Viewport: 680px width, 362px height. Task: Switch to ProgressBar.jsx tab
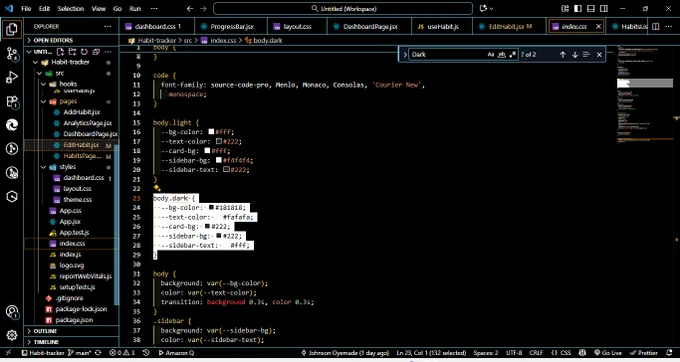pos(231,26)
